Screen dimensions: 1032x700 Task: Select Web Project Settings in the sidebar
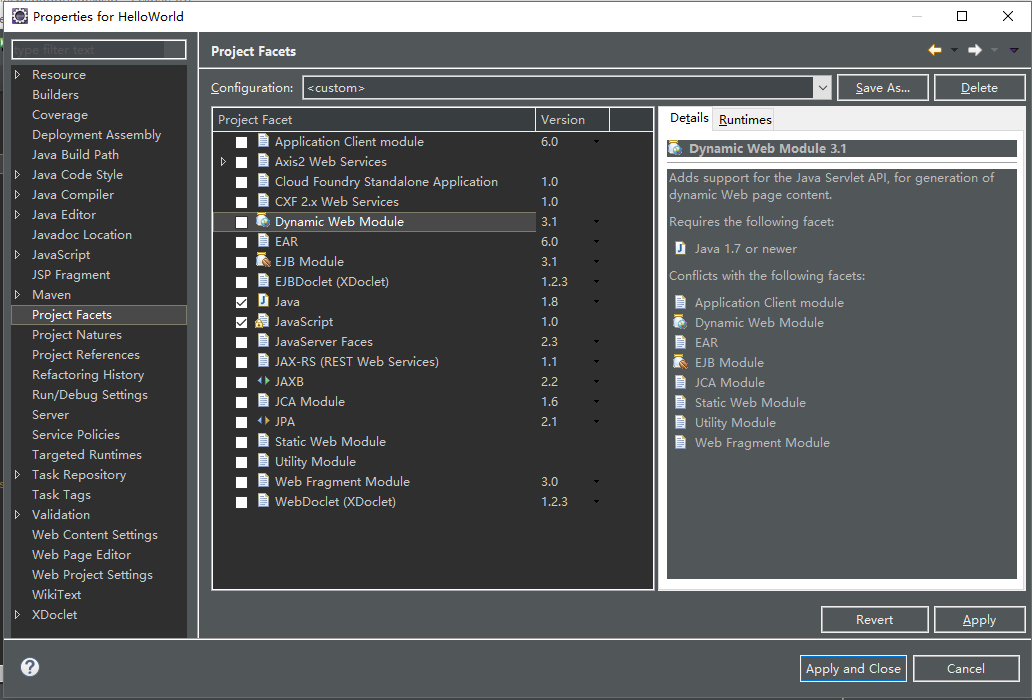point(92,574)
